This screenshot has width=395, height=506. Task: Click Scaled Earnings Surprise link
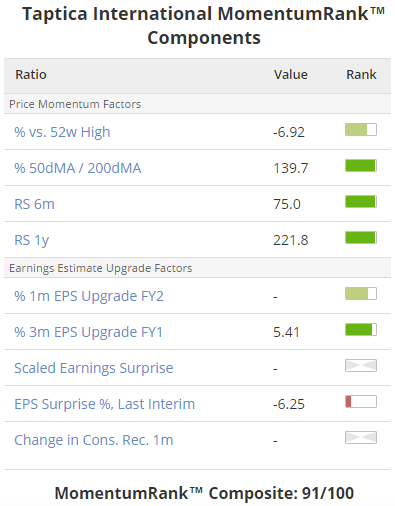click(94, 368)
